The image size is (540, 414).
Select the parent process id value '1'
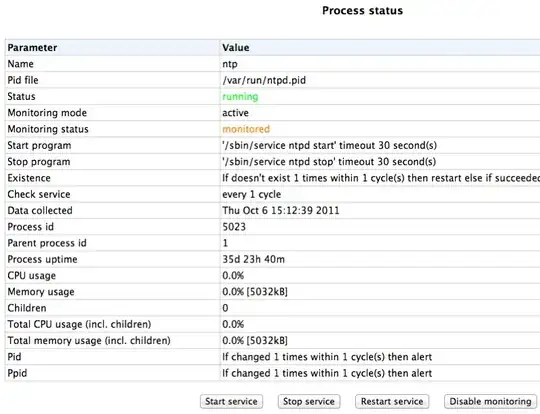(x=225, y=243)
